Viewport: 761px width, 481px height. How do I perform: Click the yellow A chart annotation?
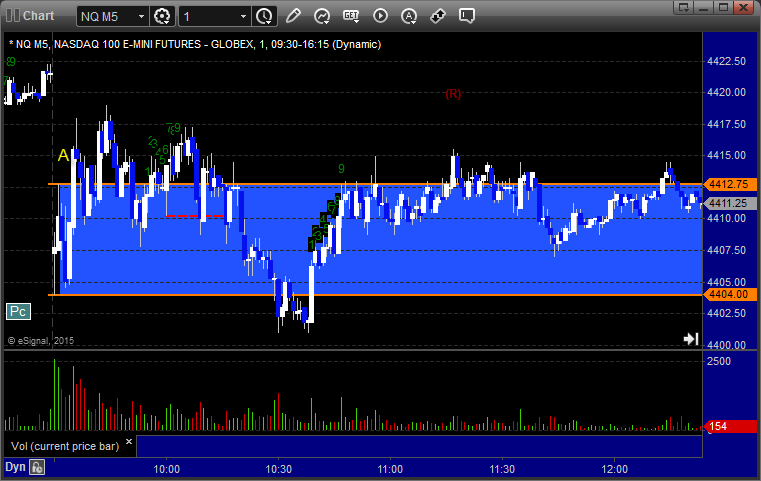64,155
